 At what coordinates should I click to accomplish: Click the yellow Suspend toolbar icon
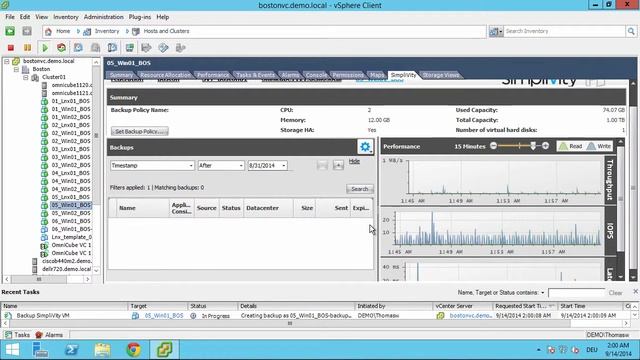[27, 48]
